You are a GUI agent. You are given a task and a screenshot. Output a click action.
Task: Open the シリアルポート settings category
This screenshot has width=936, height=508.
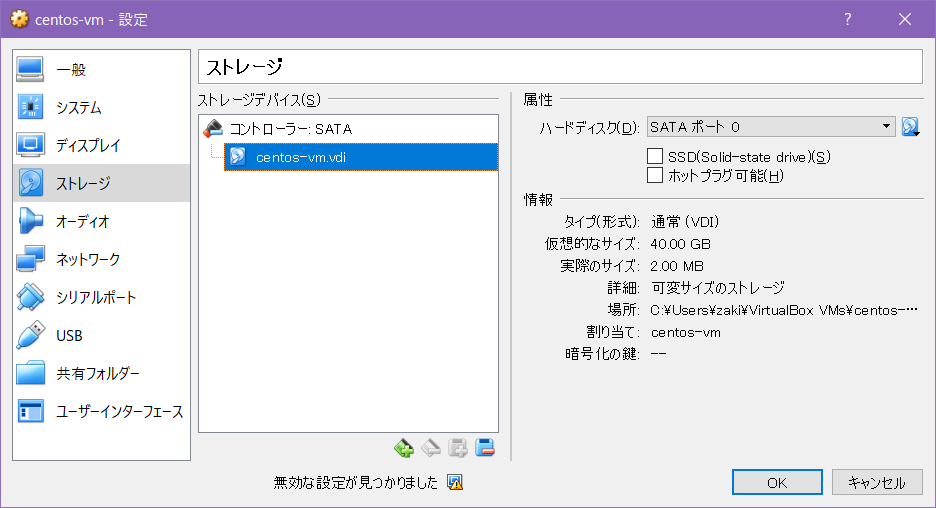[x=101, y=297]
